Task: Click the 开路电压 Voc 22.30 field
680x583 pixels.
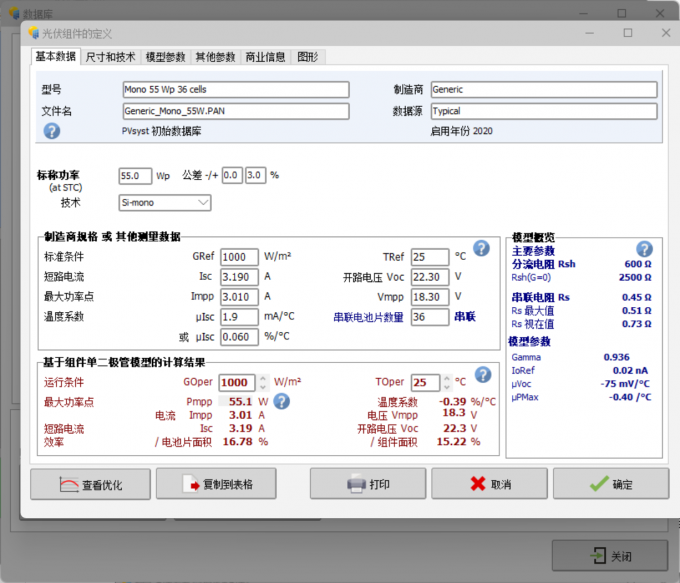Action: click(x=430, y=277)
